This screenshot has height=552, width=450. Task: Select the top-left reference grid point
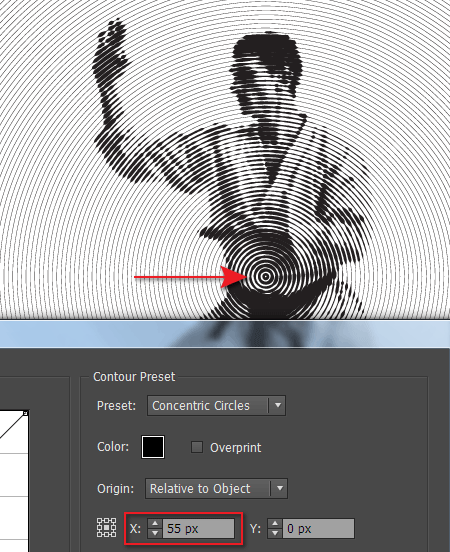point(100,521)
